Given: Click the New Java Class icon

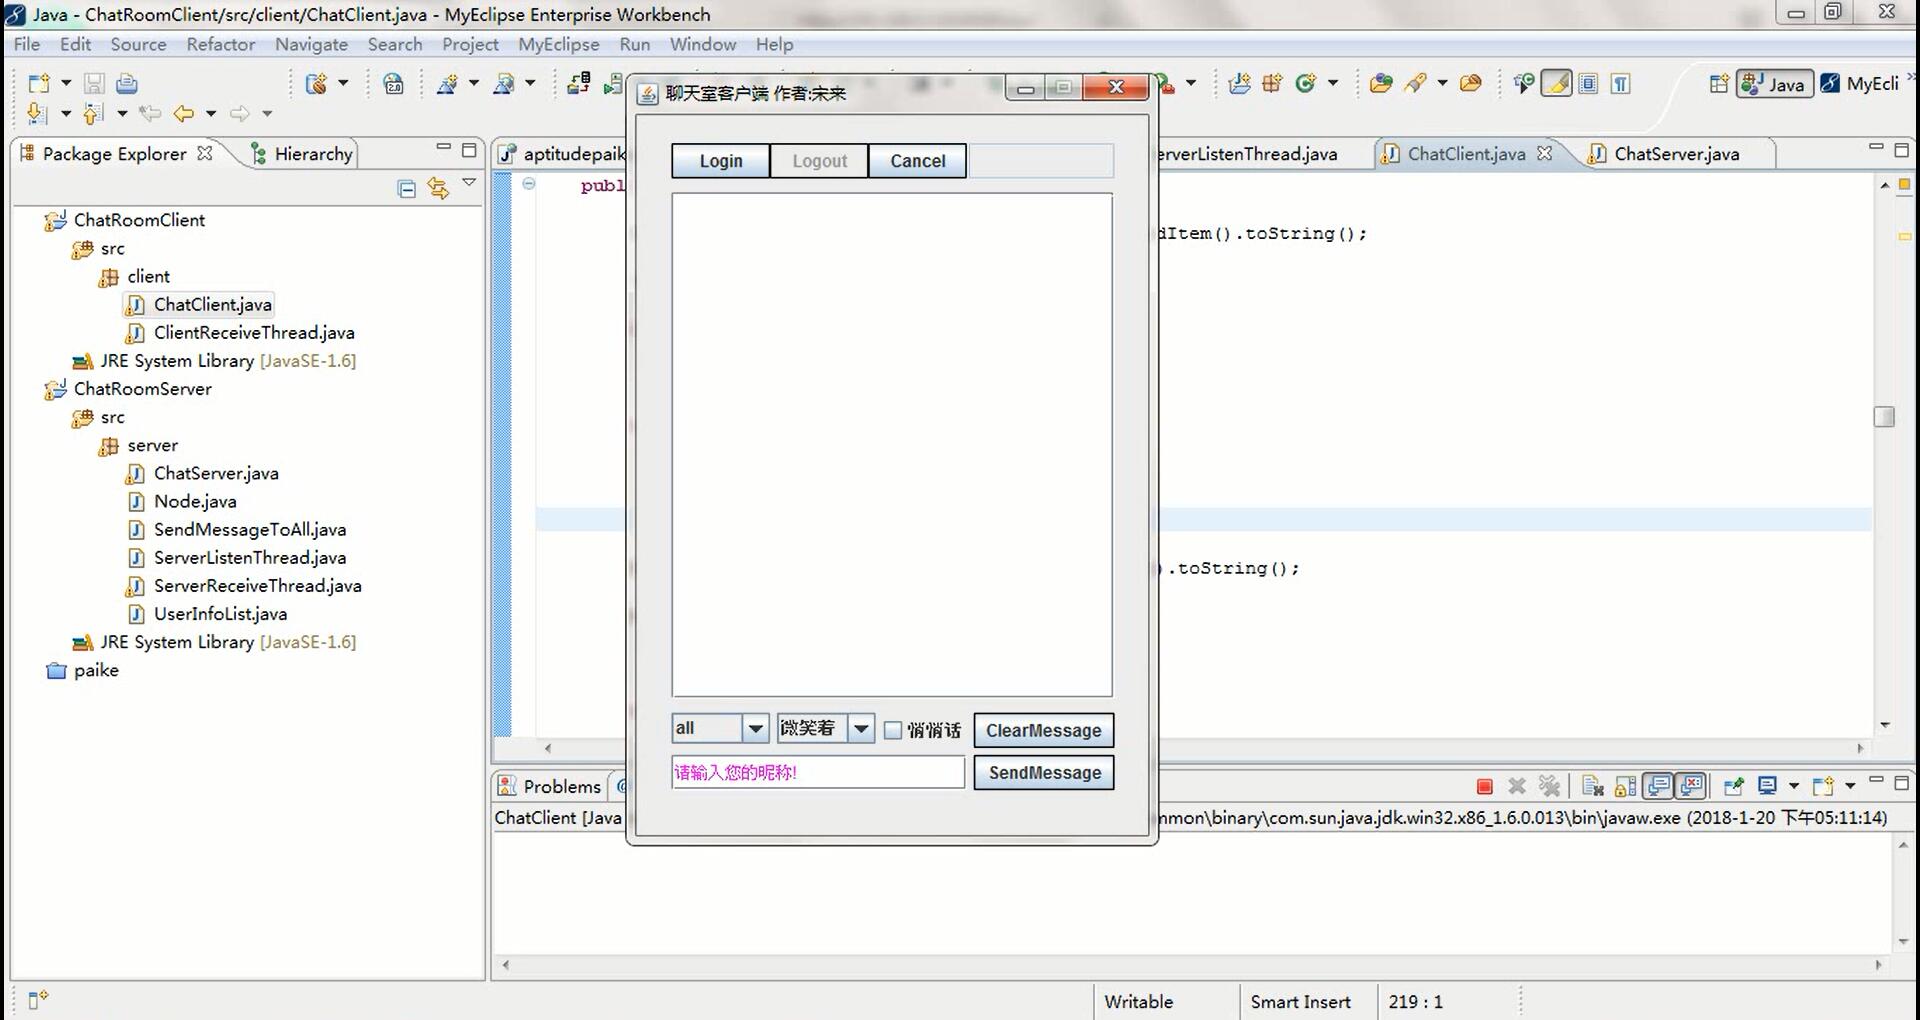Looking at the screenshot, I should [1305, 84].
